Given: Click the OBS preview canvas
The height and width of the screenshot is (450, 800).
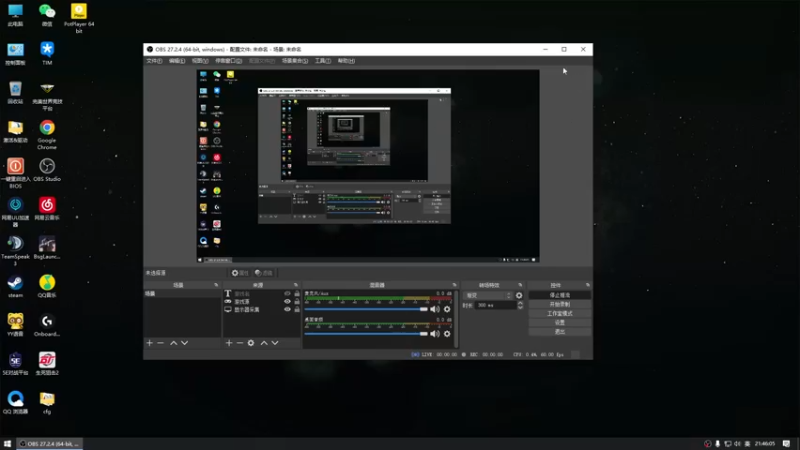Looking at the screenshot, I should click(x=368, y=166).
